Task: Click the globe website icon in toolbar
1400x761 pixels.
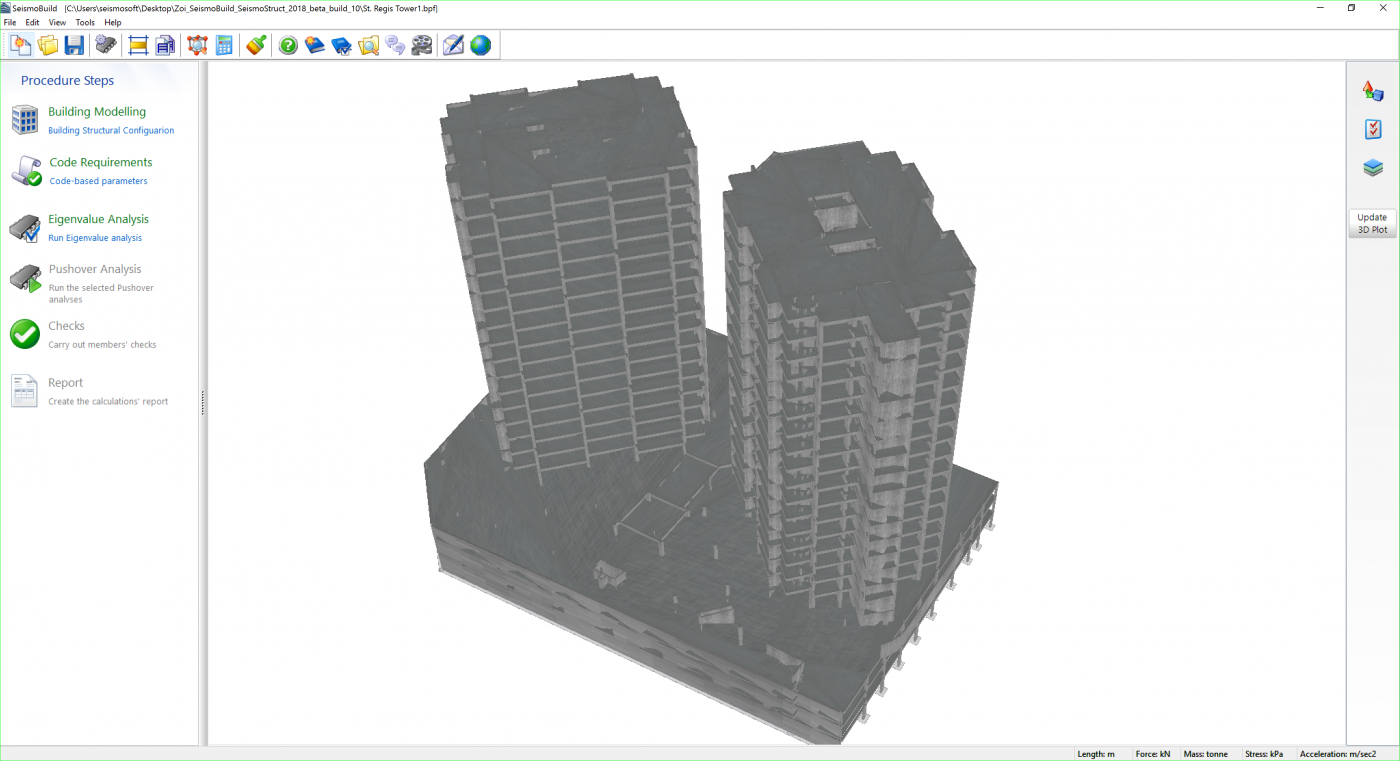Action: 481,45
